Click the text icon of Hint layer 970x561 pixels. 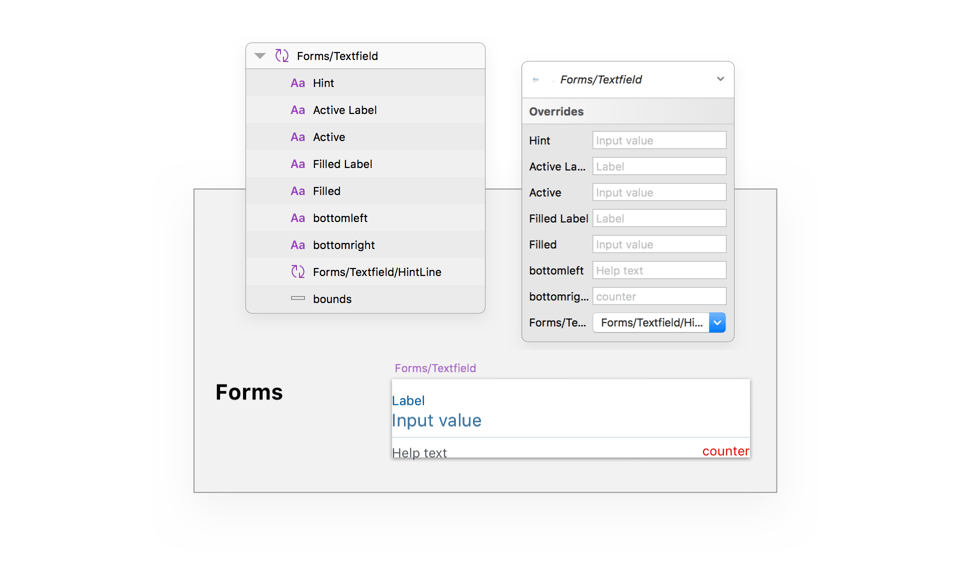click(298, 83)
